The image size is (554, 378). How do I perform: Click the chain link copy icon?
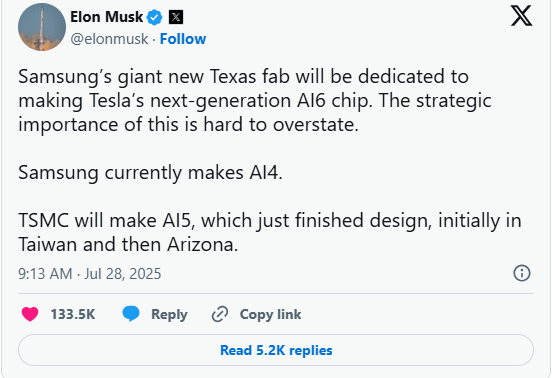tap(220, 314)
